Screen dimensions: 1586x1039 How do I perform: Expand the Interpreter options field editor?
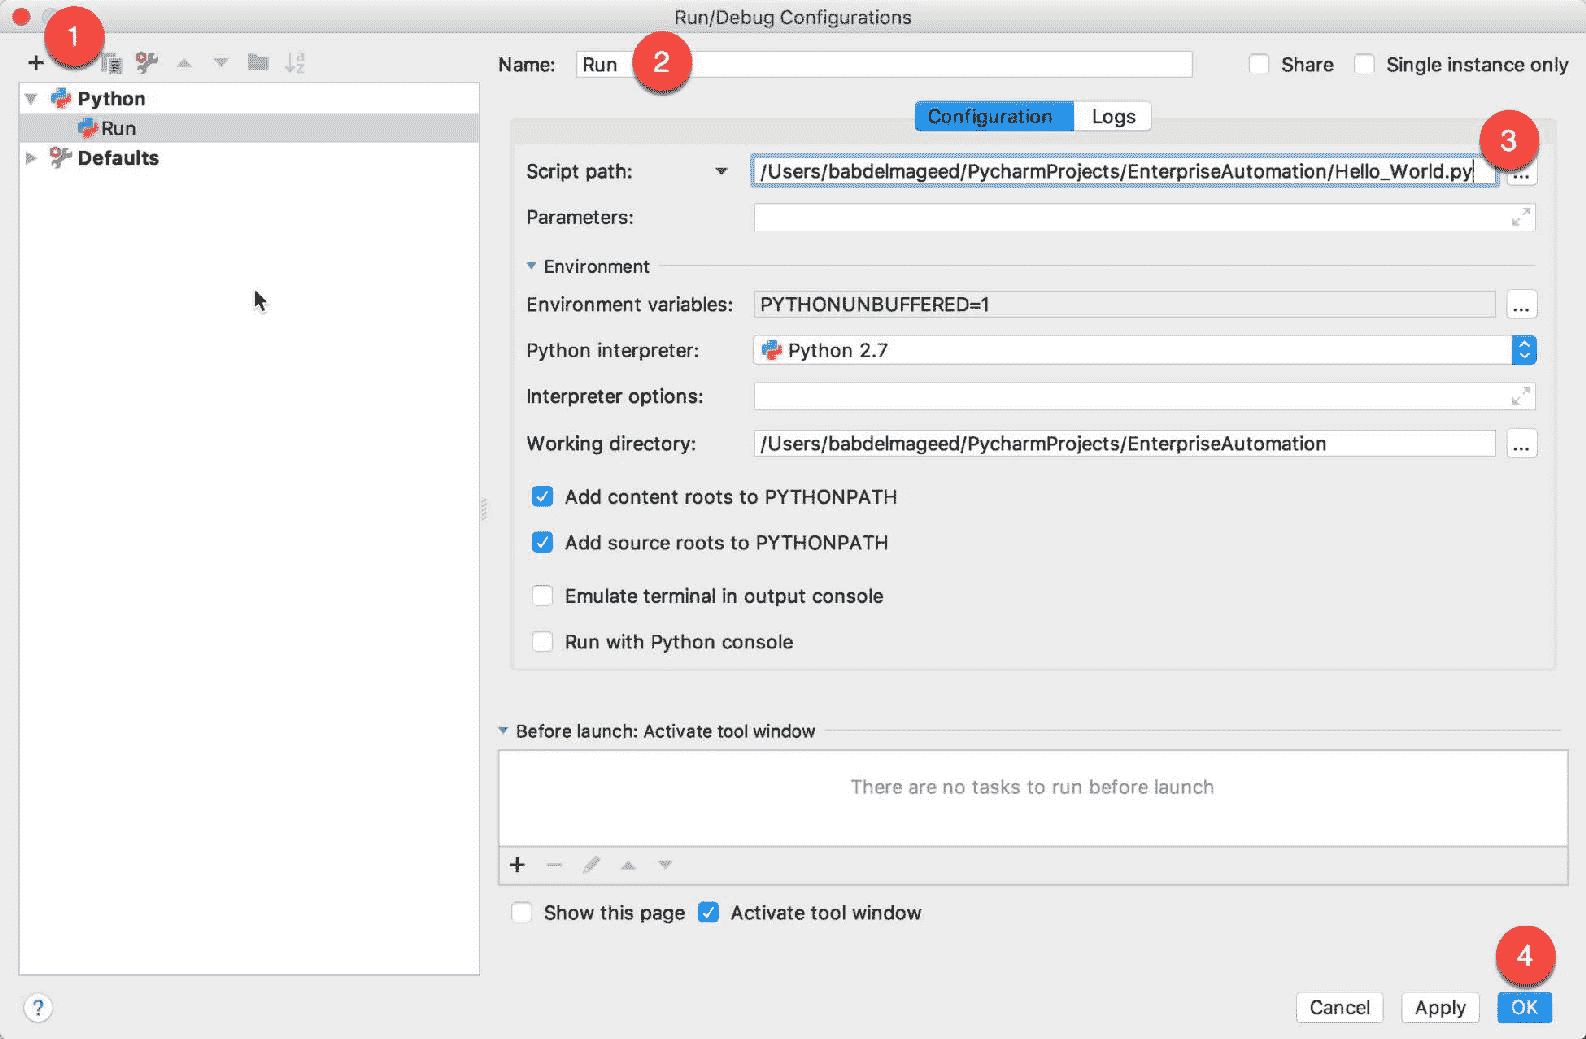tap(1521, 396)
